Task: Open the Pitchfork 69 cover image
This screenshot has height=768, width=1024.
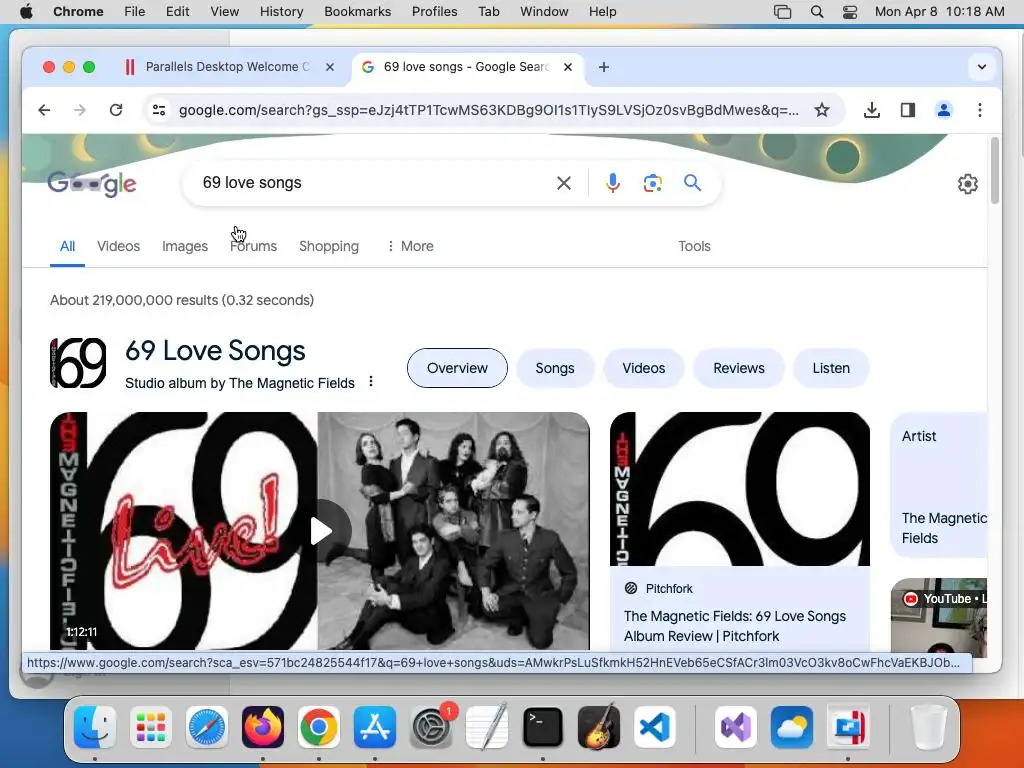Action: click(740, 488)
